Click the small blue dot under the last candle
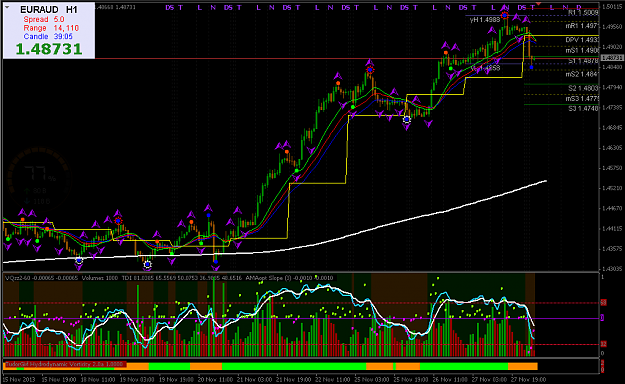The height and width of the screenshot is (384, 625). pos(531,67)
